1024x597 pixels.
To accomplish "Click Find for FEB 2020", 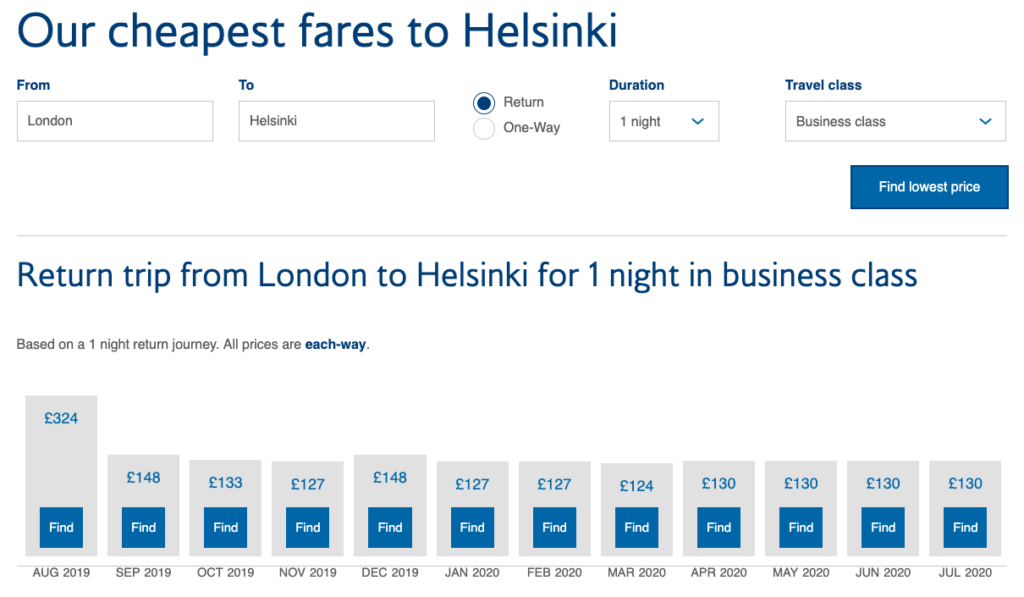I will click(554, 527).
